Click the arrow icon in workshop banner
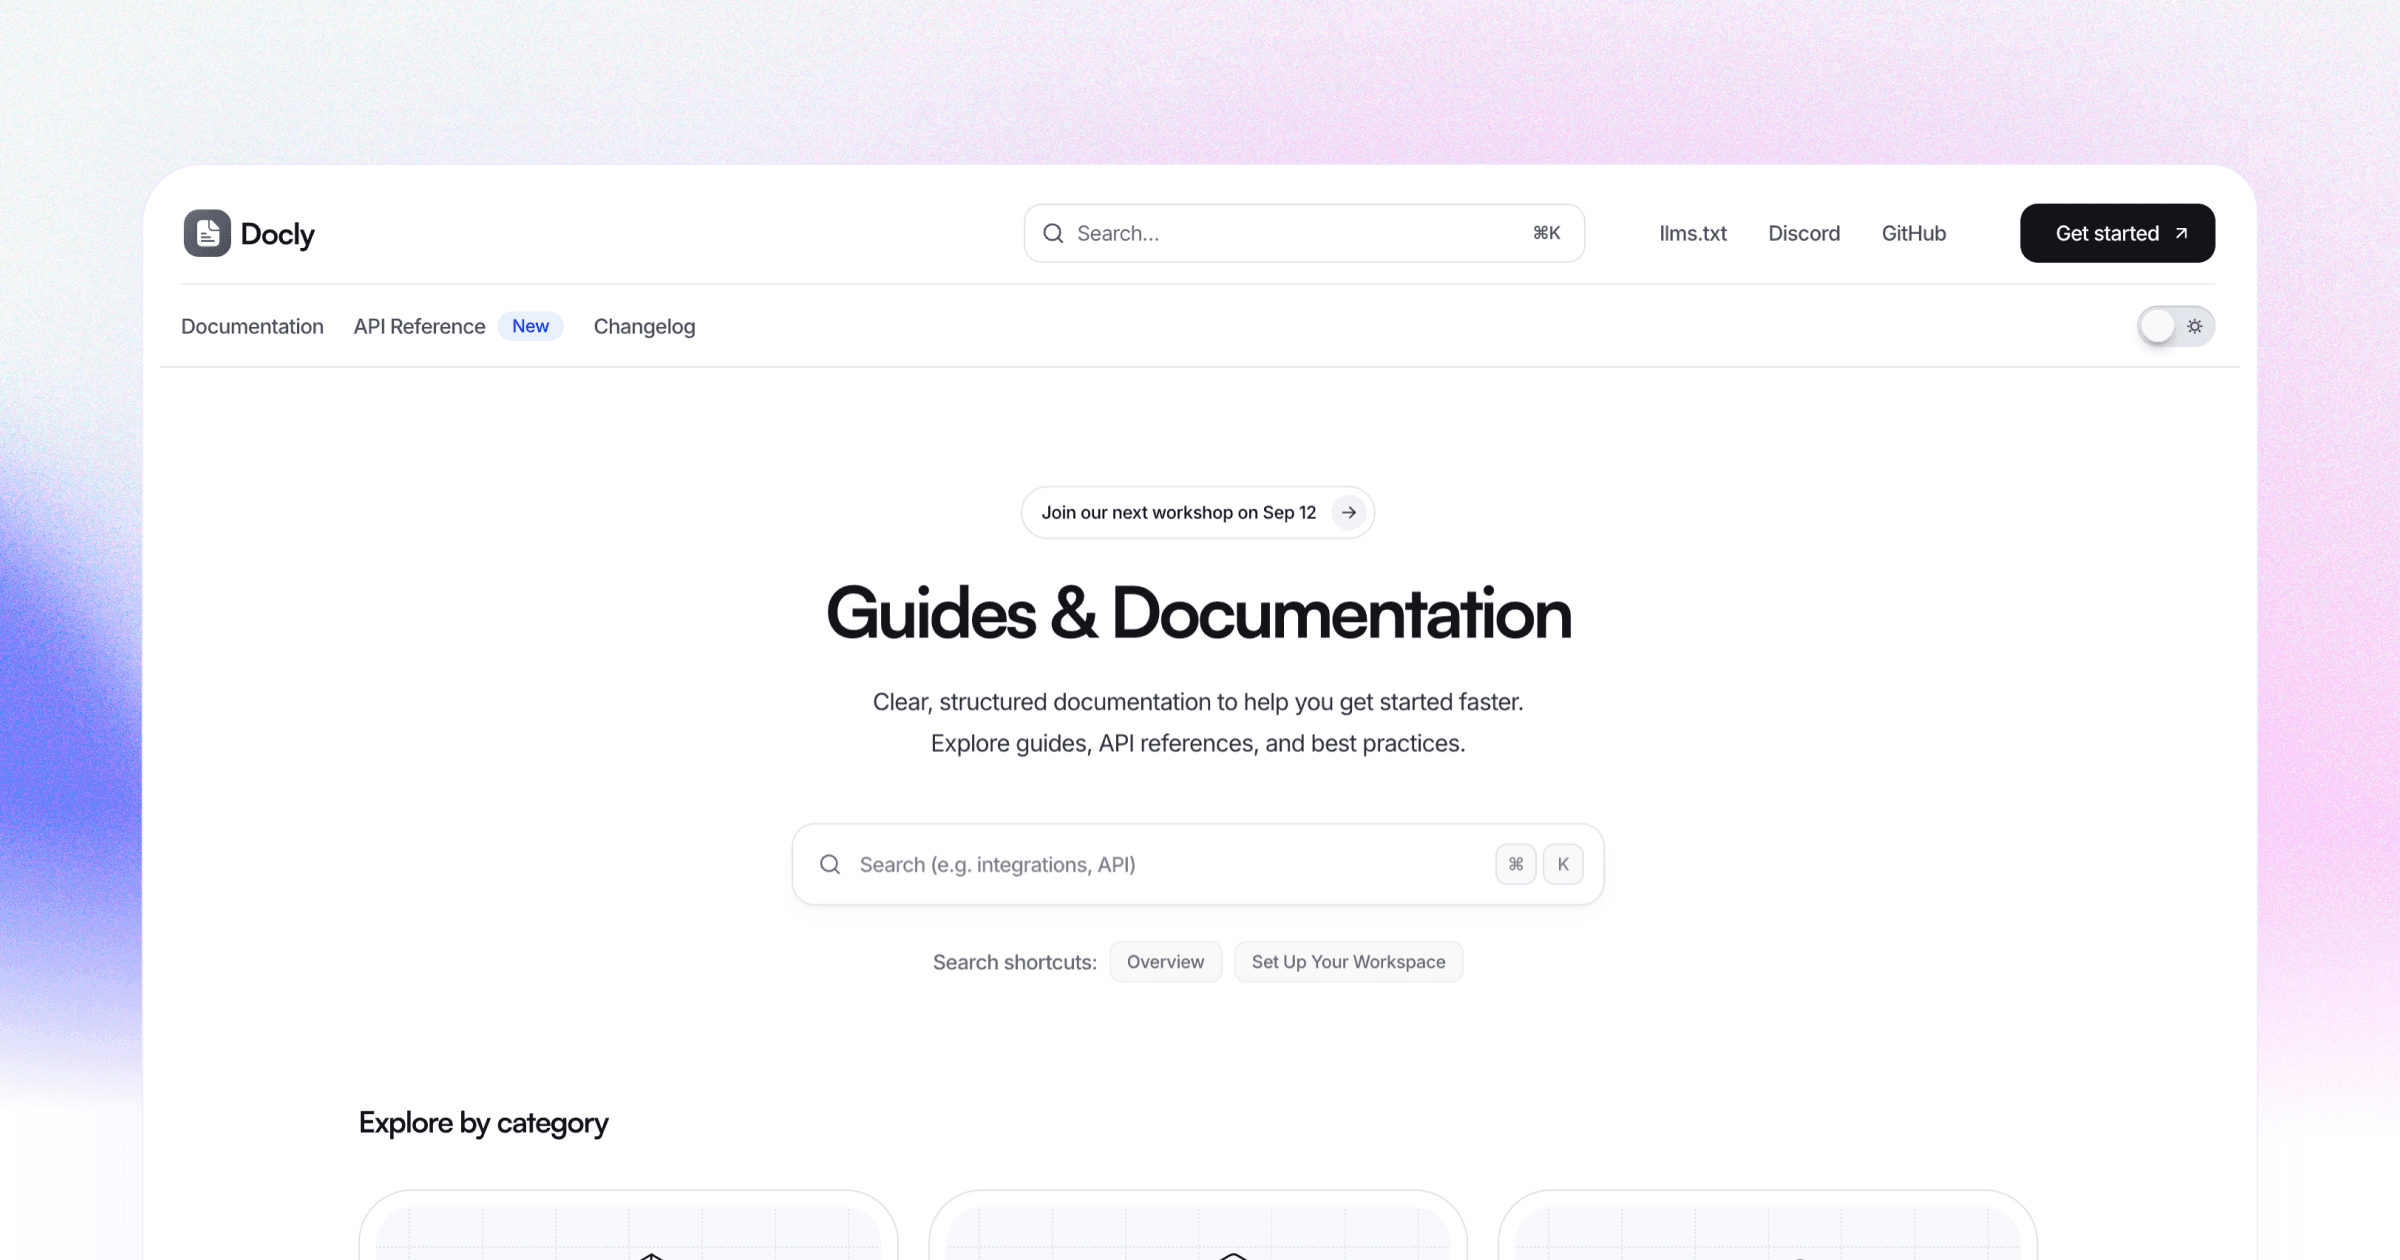The width and height of the screenshot is (2400, 1260). point(1349,512)
